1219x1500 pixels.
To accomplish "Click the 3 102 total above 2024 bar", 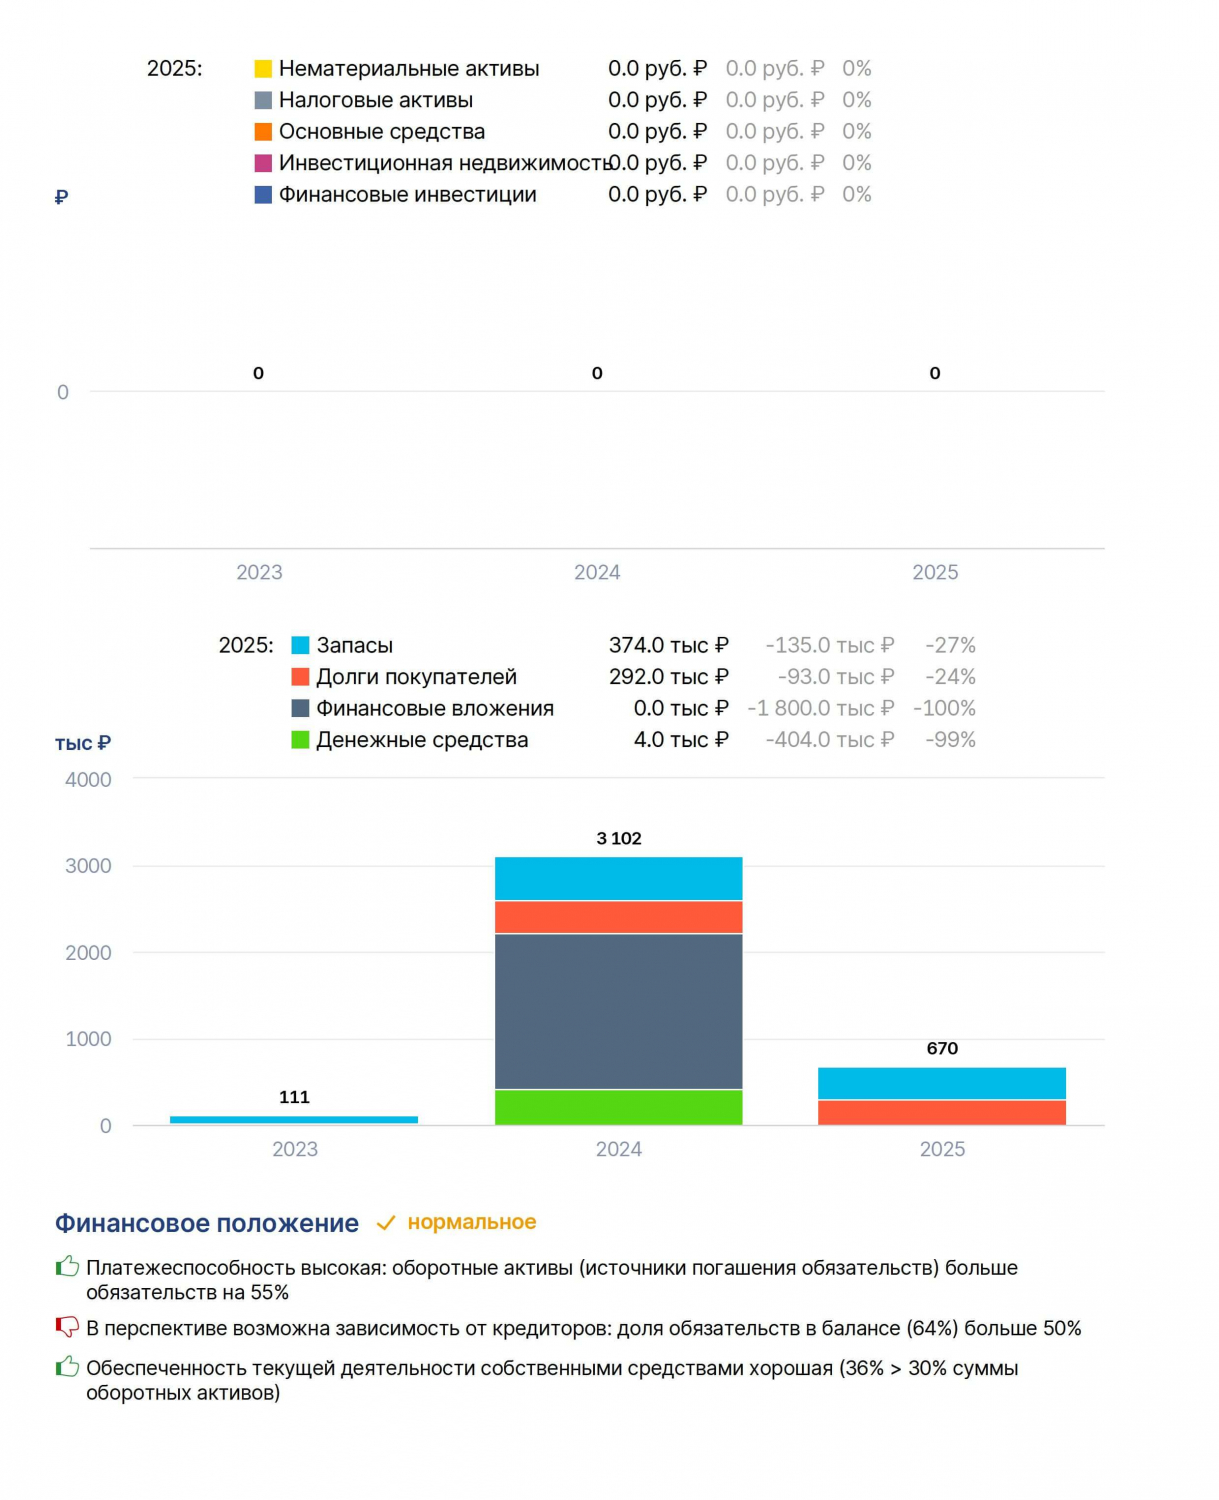I will (619, 839).
